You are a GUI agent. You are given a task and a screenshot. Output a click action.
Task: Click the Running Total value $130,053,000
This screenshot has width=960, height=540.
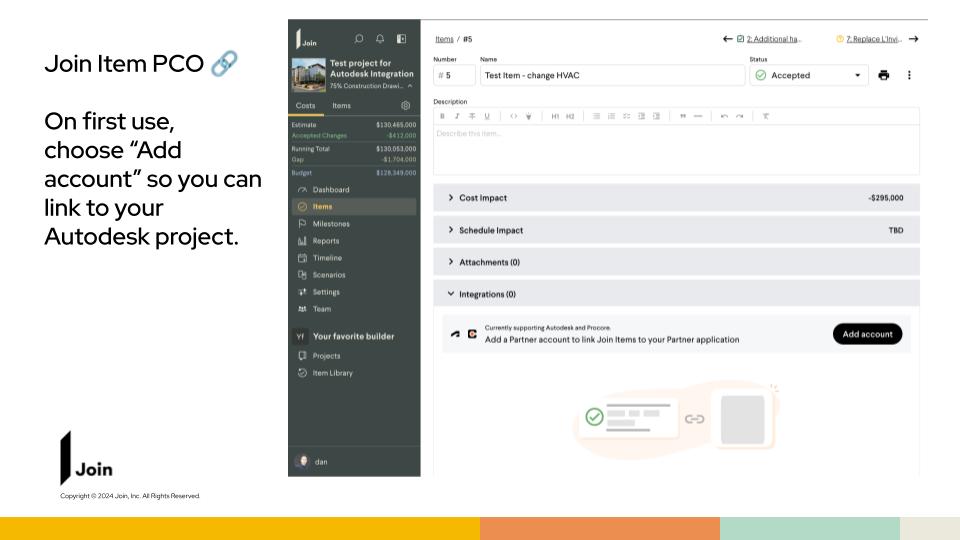coord(396,149)
